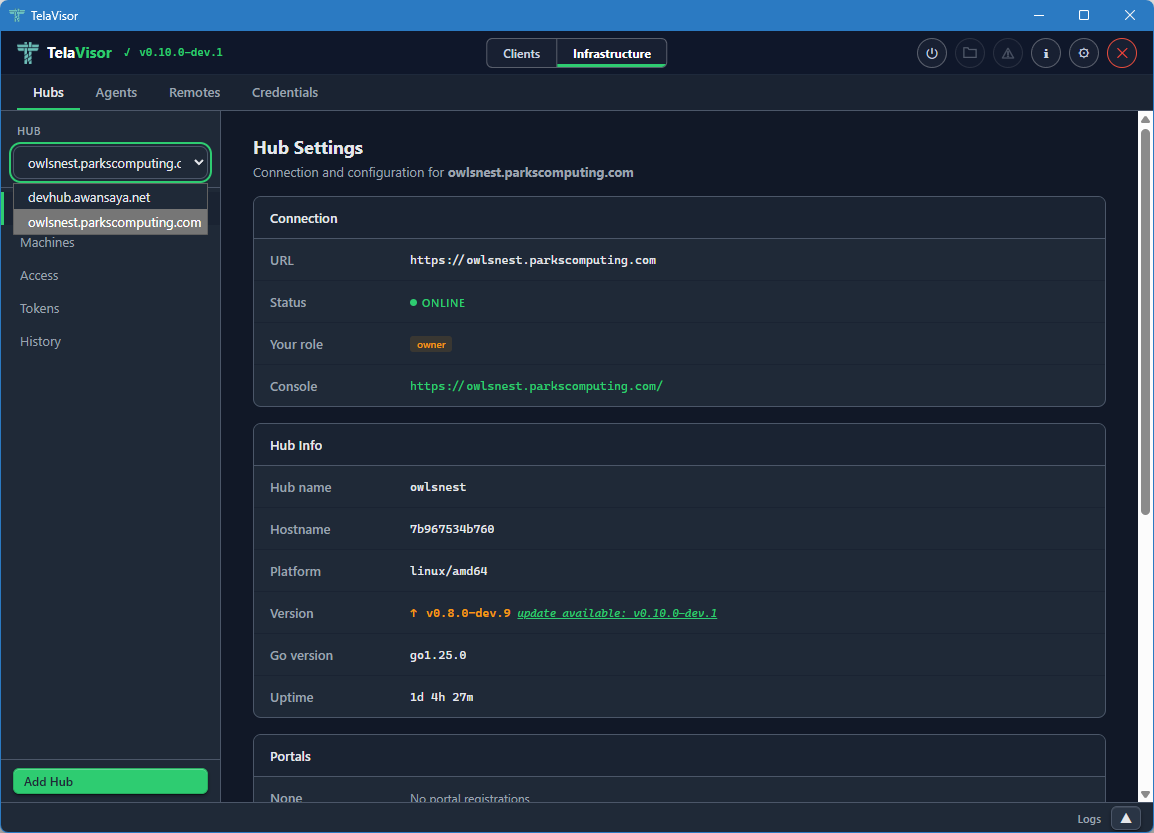Image resolution: width=1154 pixels, height=833 pixels.
Task: Open the settings gear icon
Action: [x=1083, y=53]
